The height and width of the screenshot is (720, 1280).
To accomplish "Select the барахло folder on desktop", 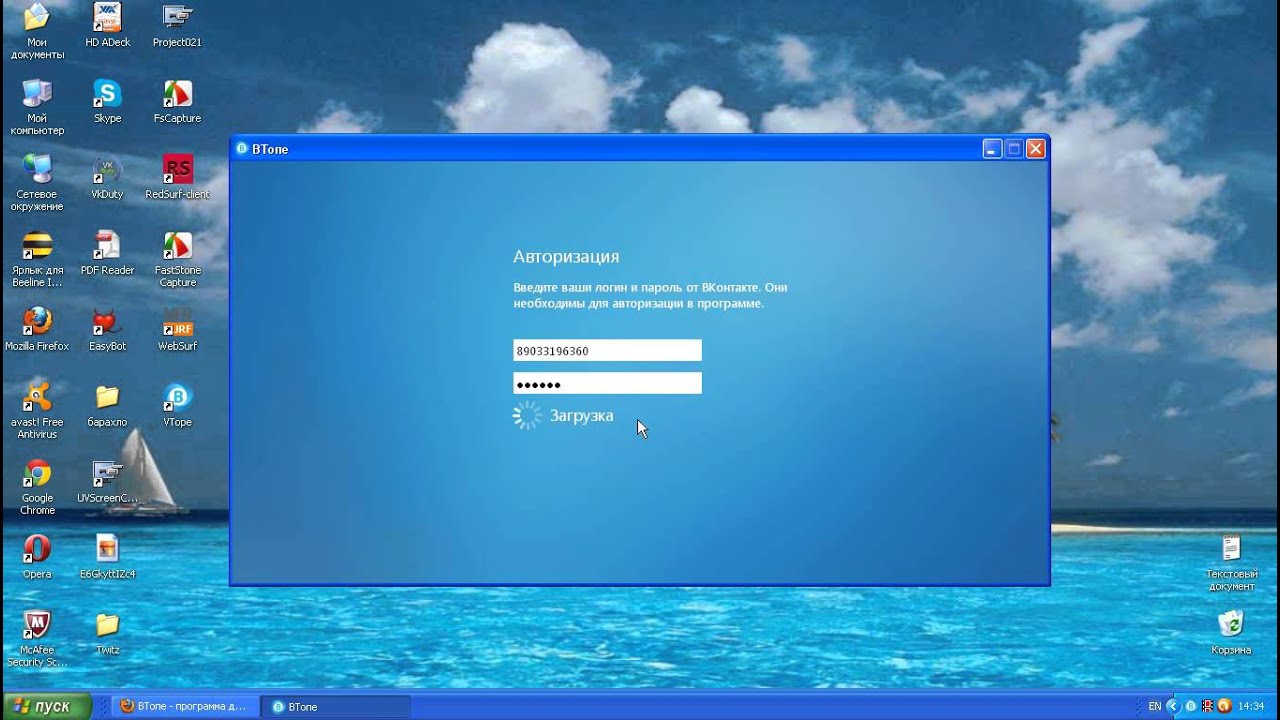I will [x=107, y=405].
